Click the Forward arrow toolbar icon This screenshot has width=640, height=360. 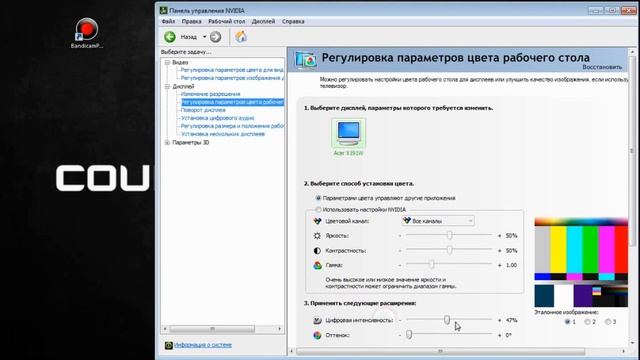[216, 37]
